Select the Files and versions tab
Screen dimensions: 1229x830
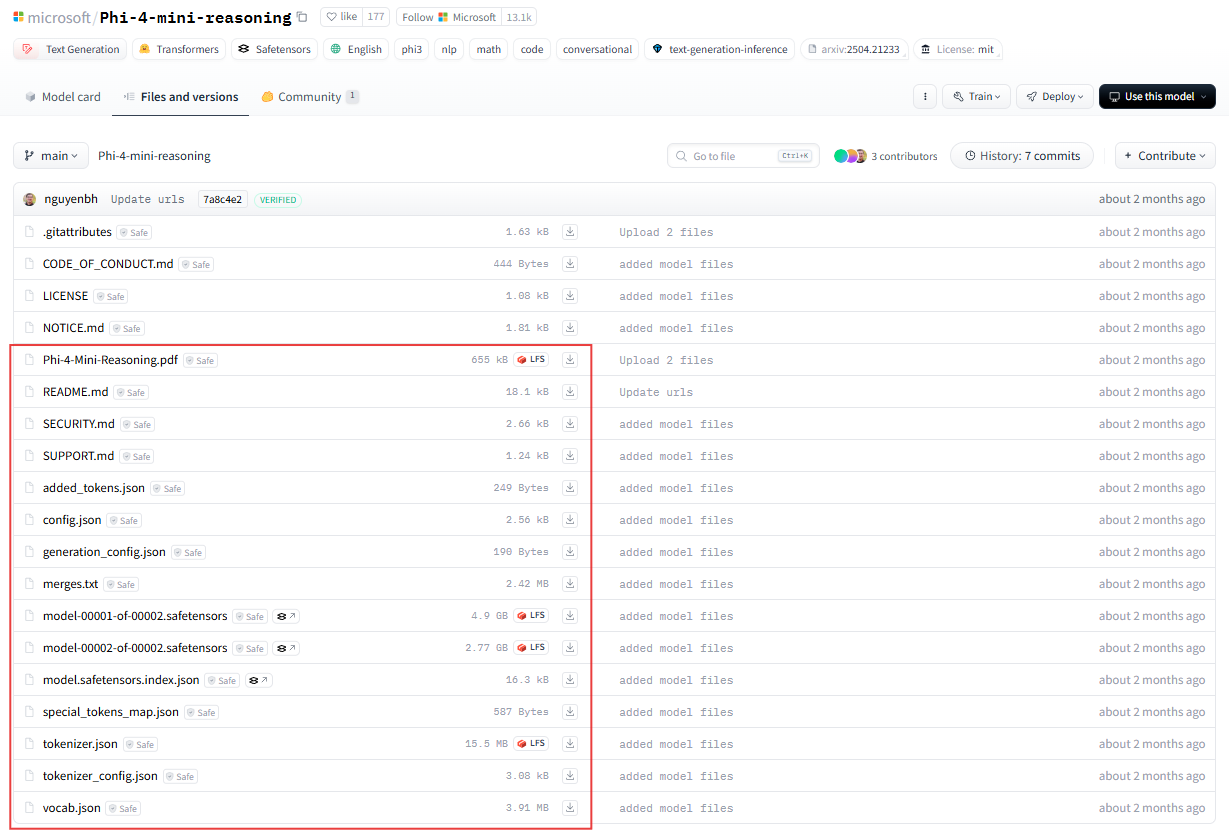tap(181, 97)
